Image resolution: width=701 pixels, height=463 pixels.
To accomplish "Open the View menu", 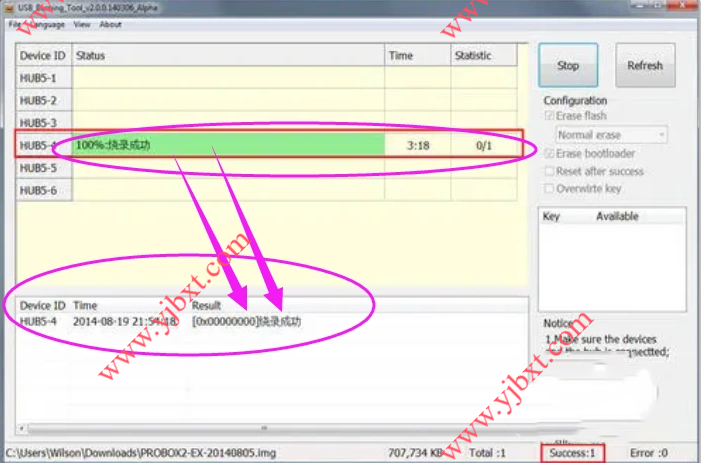I will coord(81,24).
